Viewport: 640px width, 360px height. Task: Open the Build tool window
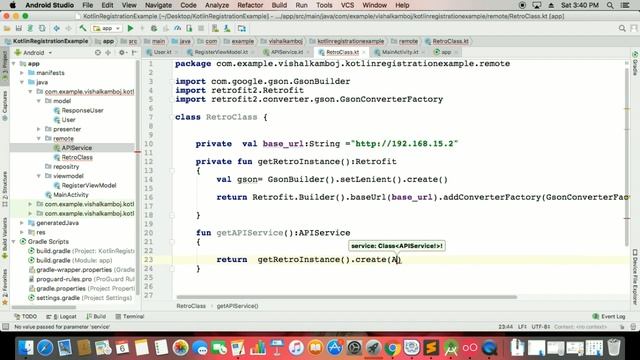(96, 316)
